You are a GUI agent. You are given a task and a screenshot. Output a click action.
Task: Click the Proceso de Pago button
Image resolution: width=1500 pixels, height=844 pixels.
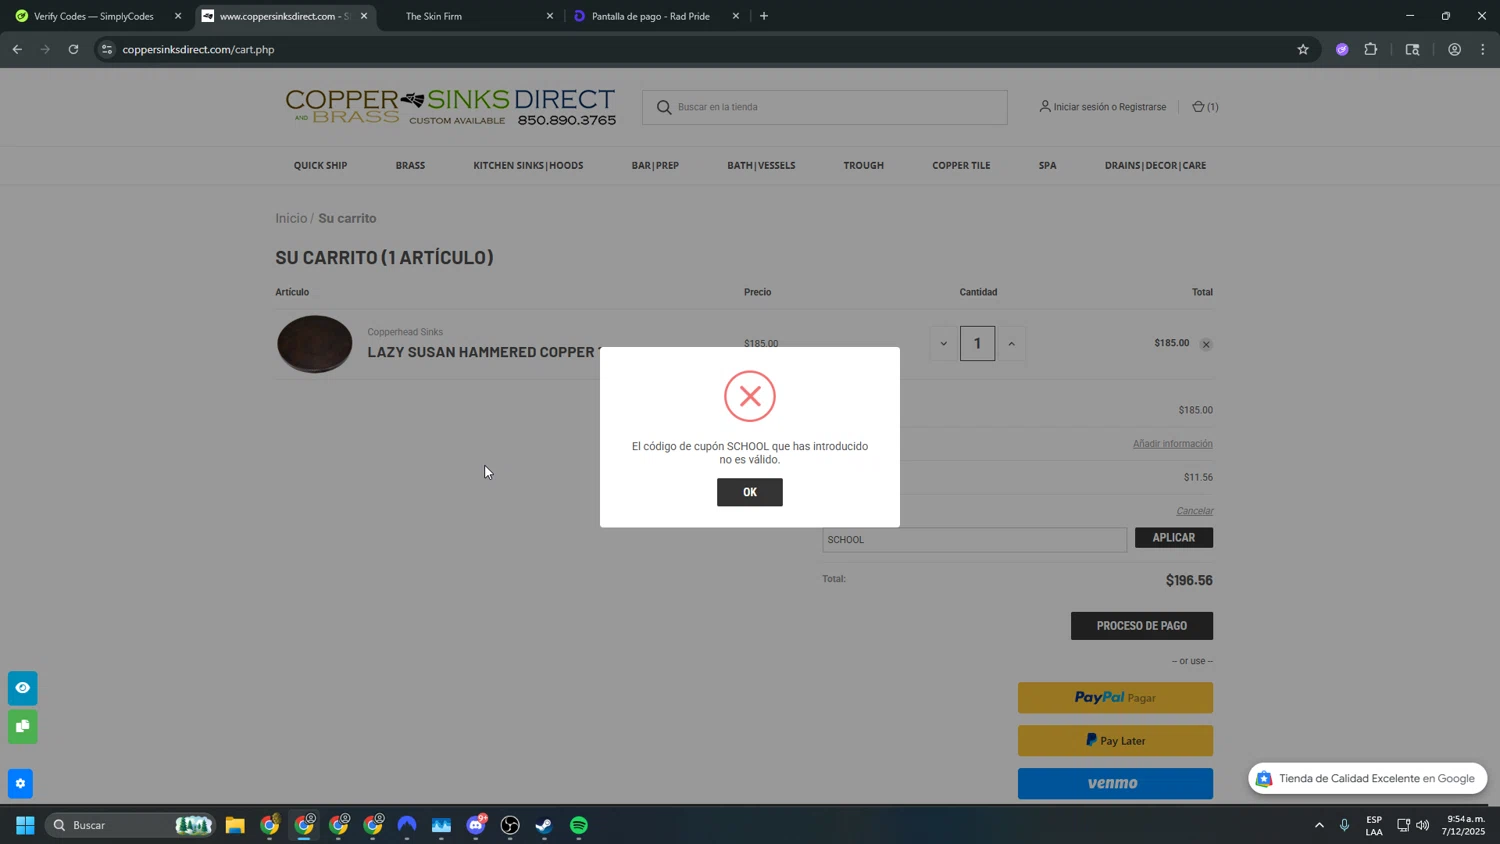[1141, 626]
